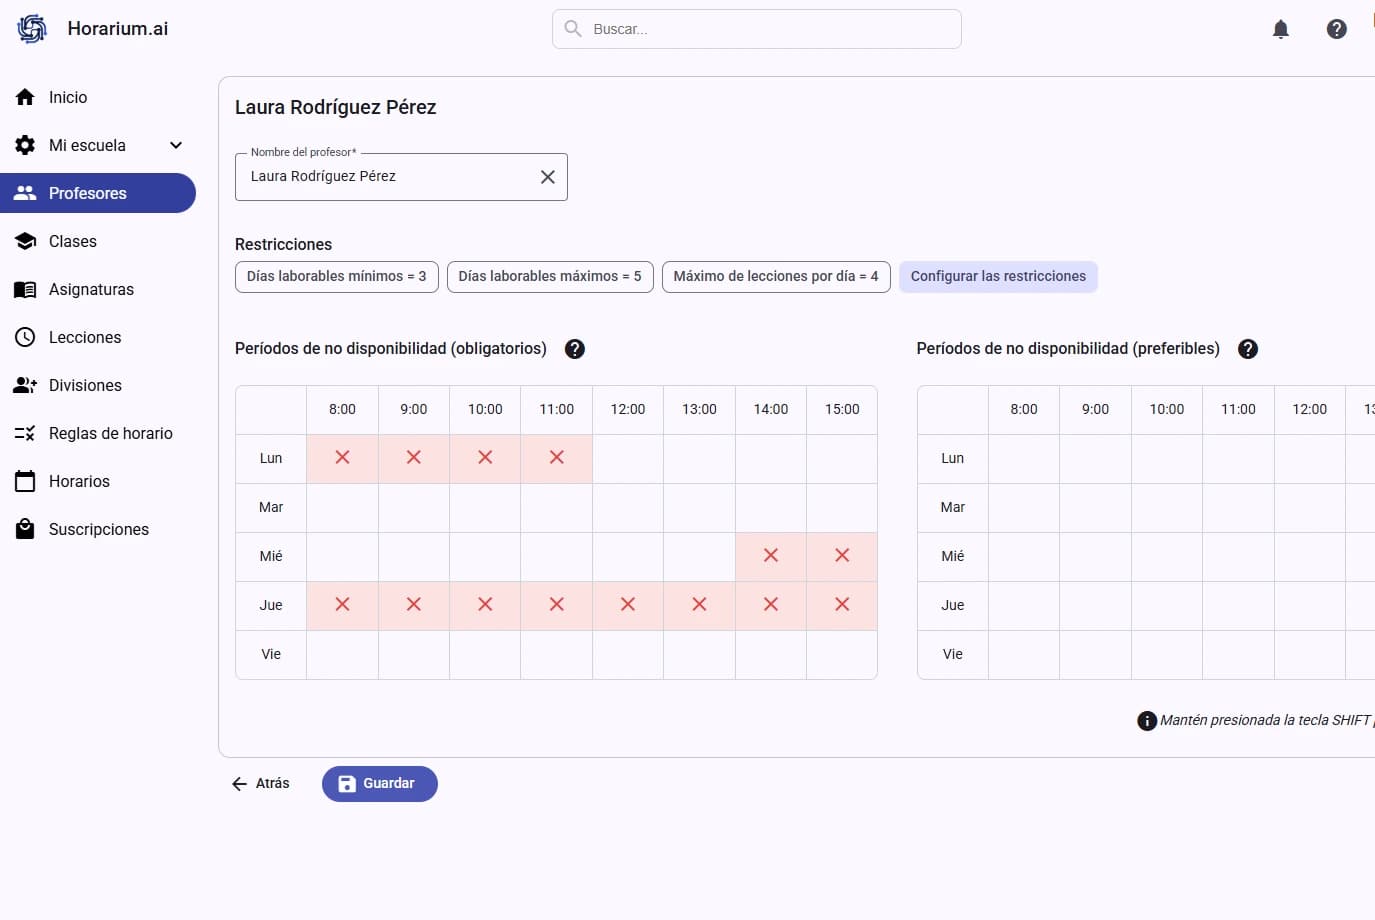Image resolution: width=1375 pixels, height=920 pixels.
Task: Go back with the Atrás link
Action: point(261,784)
